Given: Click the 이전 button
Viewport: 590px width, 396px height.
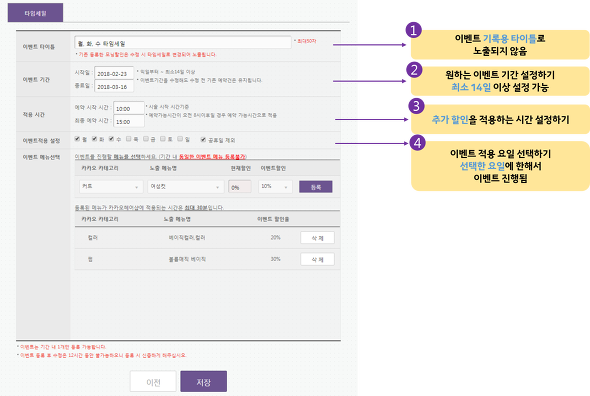Looking at the screenshot, I should [x=153, y=382].
